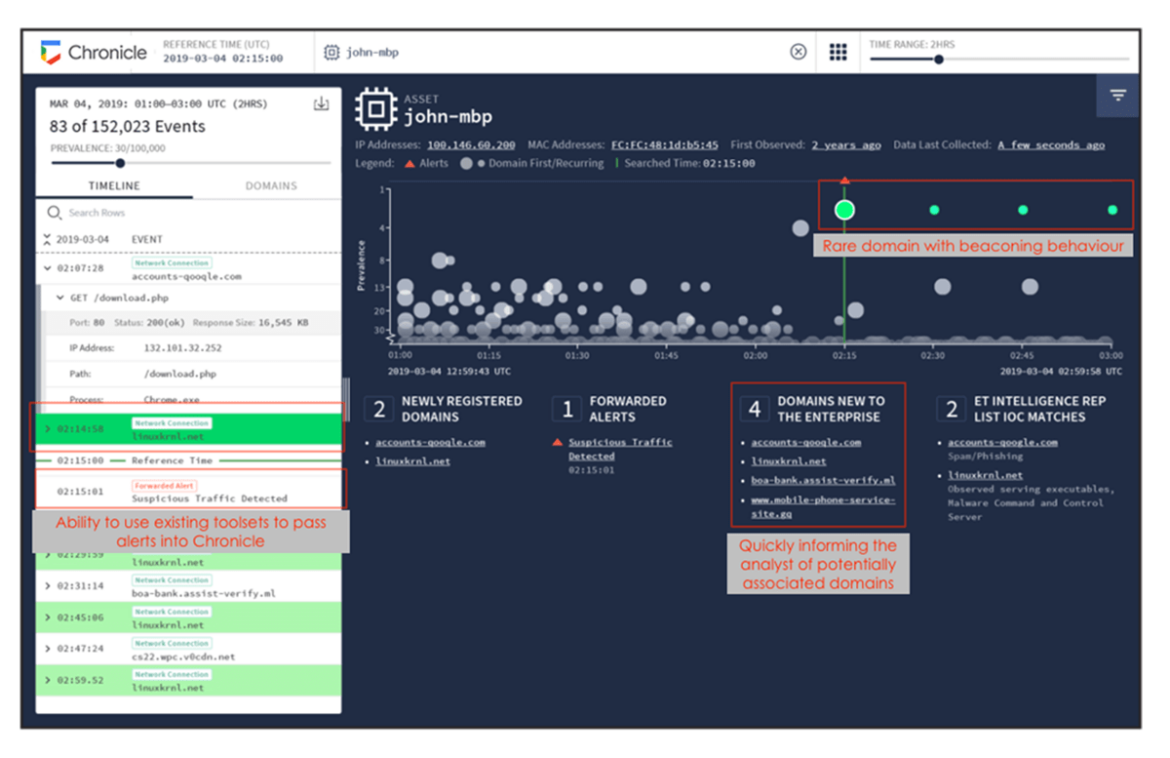This screenshot has height=758, width=1170.
Task: Collapse the GET /download.php details
Action: (60, 298)
